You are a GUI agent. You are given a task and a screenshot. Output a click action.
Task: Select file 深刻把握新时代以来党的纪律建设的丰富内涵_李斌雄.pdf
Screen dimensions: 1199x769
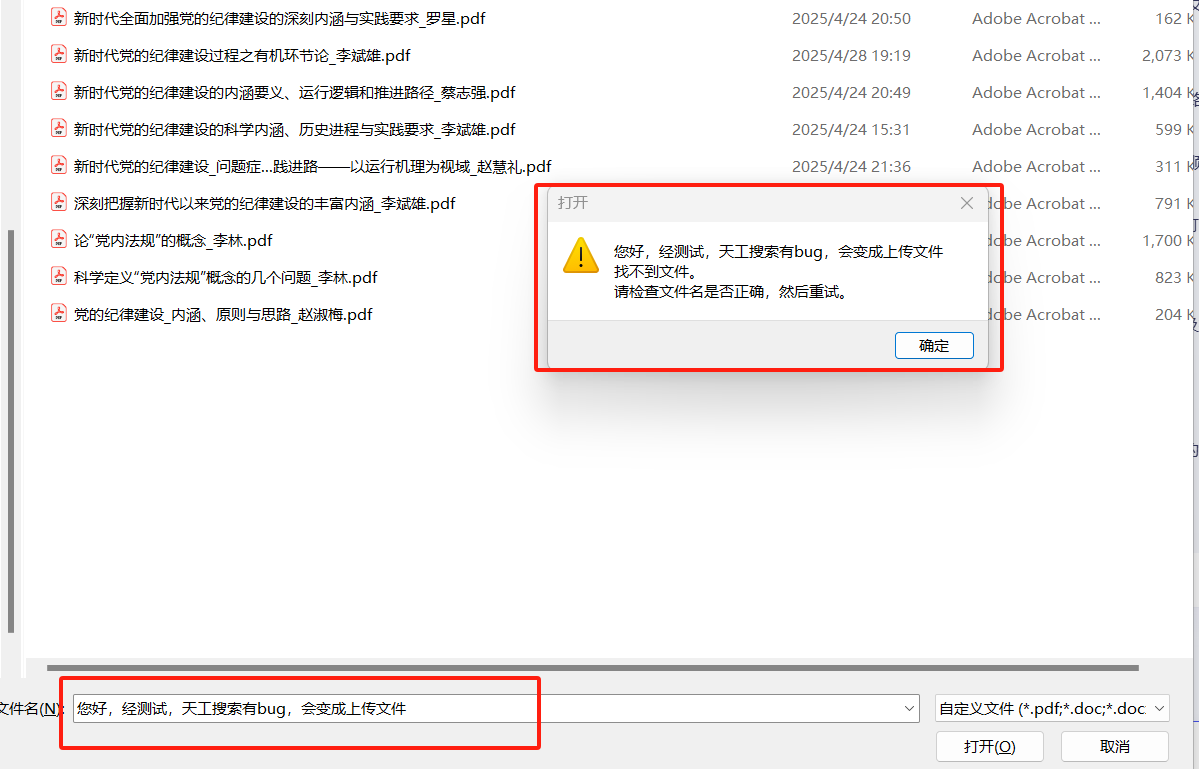pos(265,203)
